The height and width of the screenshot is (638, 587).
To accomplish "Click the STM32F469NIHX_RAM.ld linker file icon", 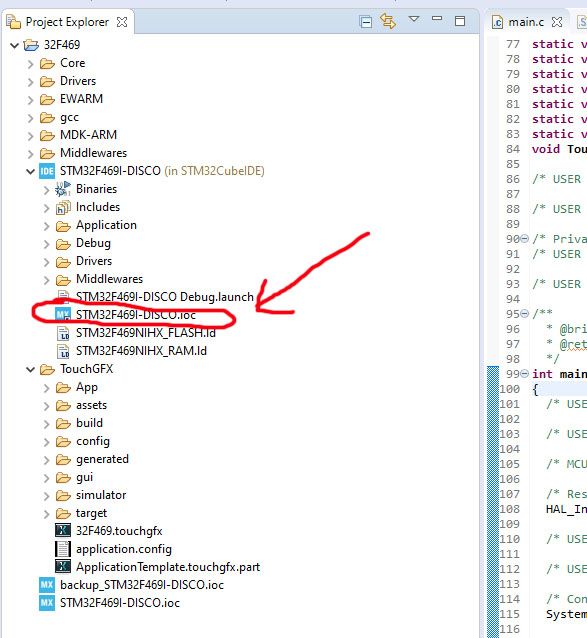I will (x=63, y=351).
